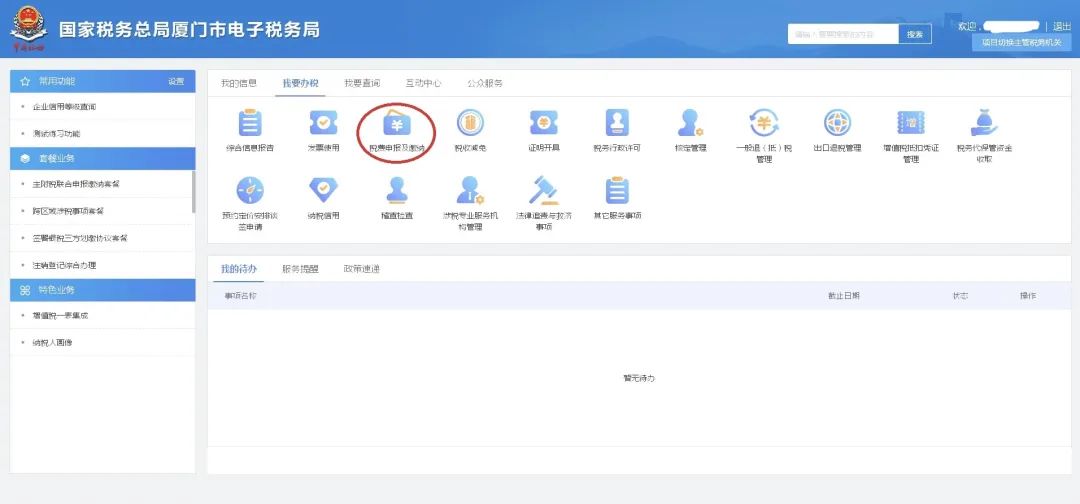Click the 退出 logout link
Screen dimensions: 1080x504
point(1062,26)
